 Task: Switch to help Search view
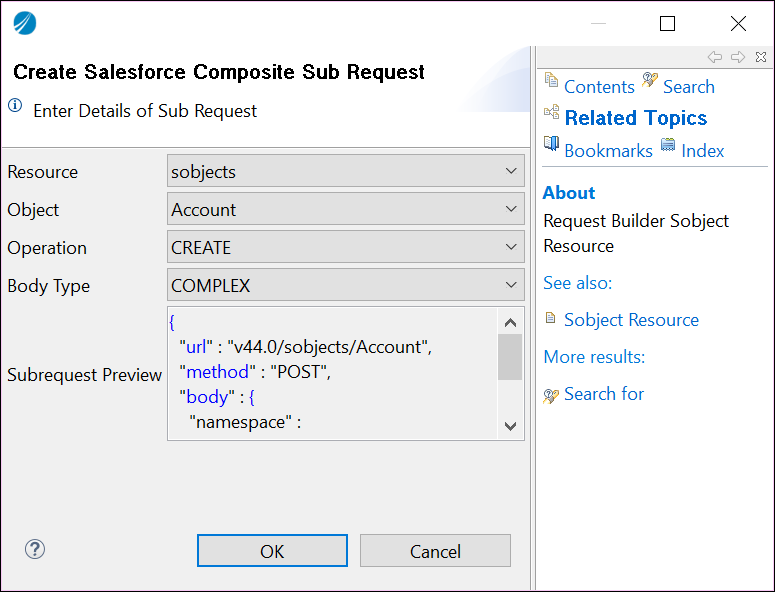pyautogui.click(x=688, y=87)
